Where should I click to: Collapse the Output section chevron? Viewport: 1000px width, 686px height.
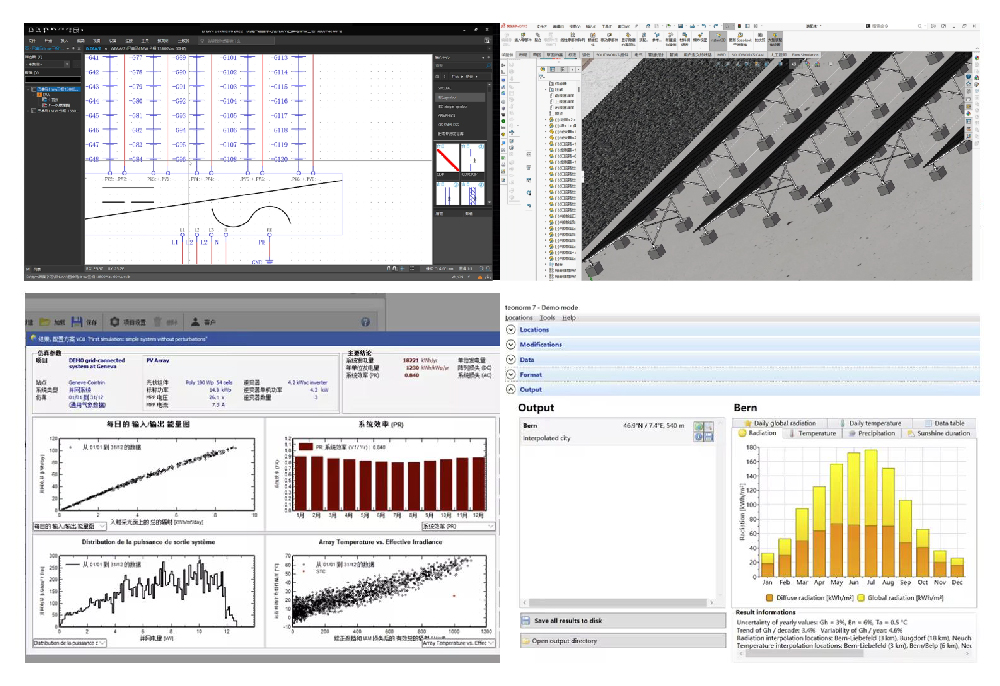(511, 390)
